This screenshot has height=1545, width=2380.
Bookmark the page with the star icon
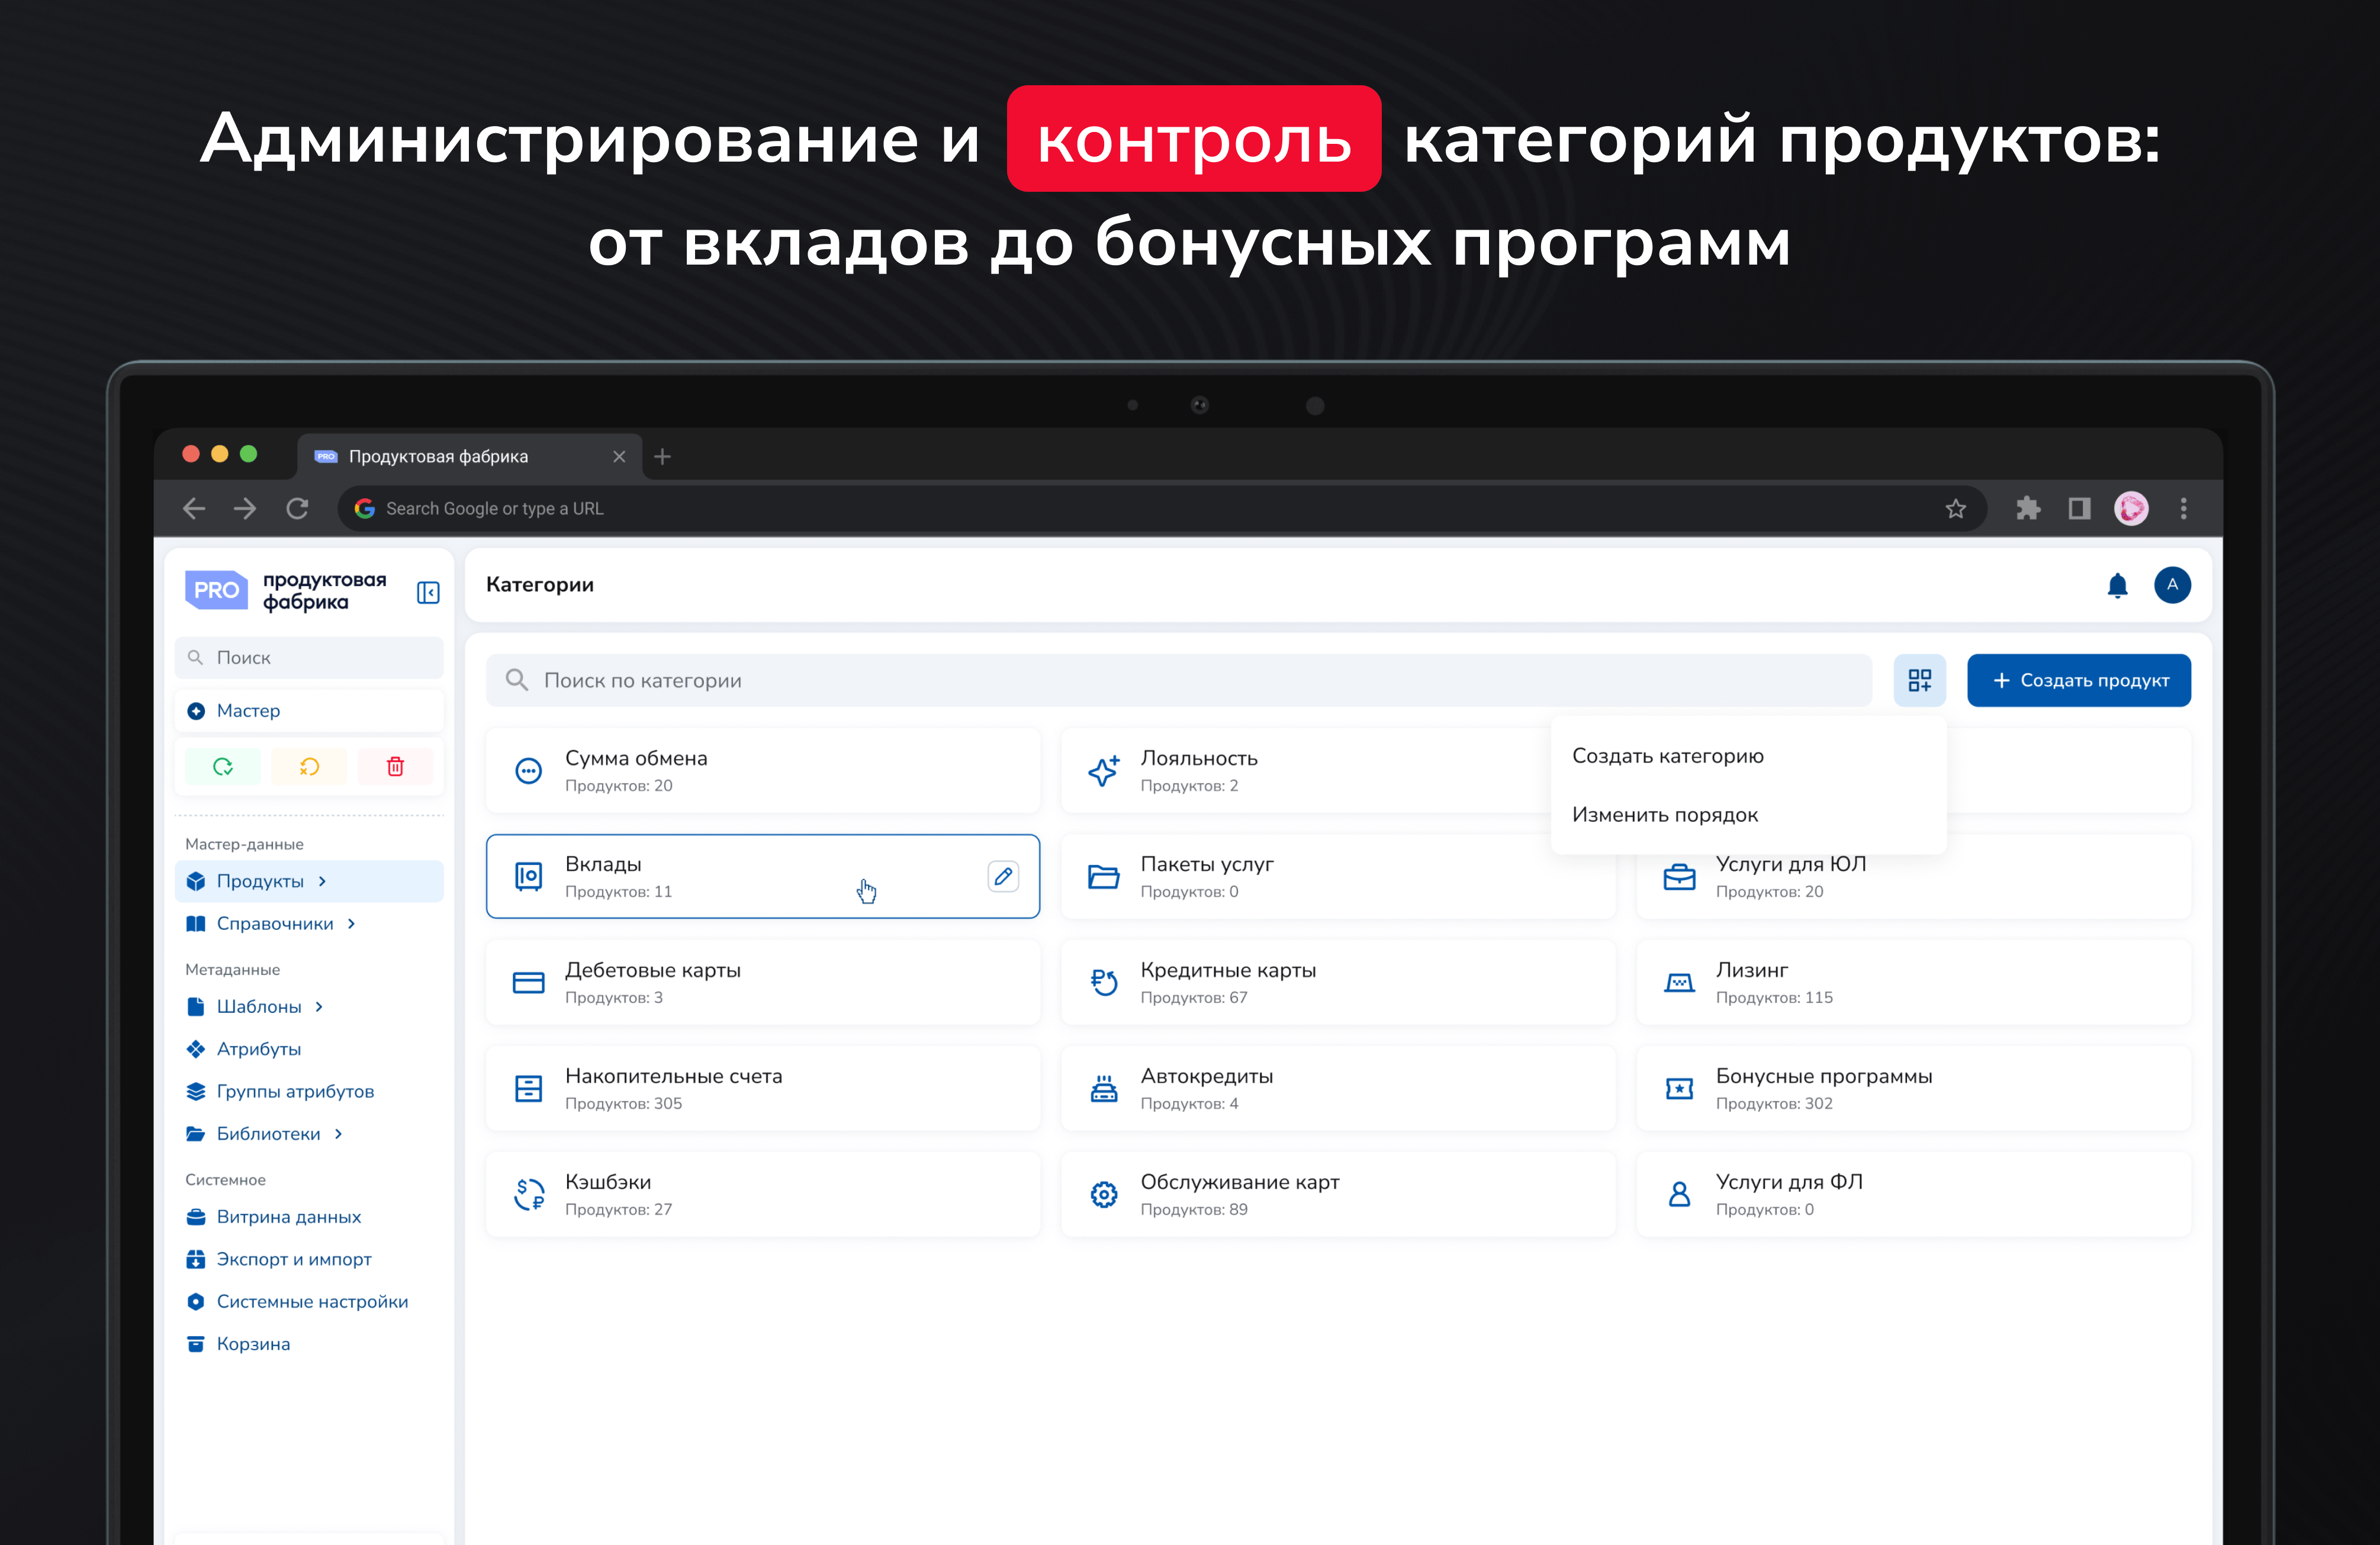pos(1955,509)
